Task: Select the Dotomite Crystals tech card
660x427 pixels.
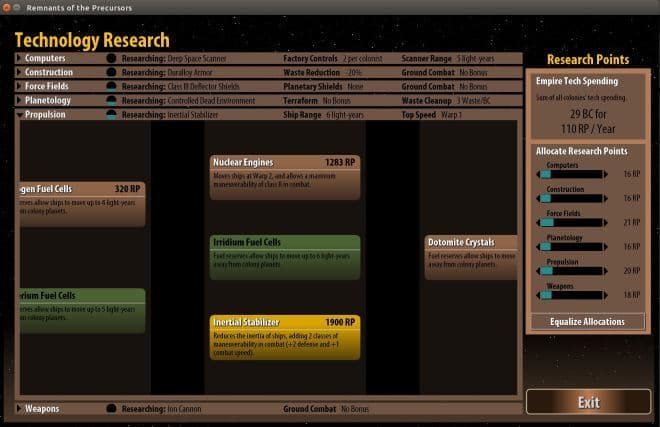Action: point(471,257)
